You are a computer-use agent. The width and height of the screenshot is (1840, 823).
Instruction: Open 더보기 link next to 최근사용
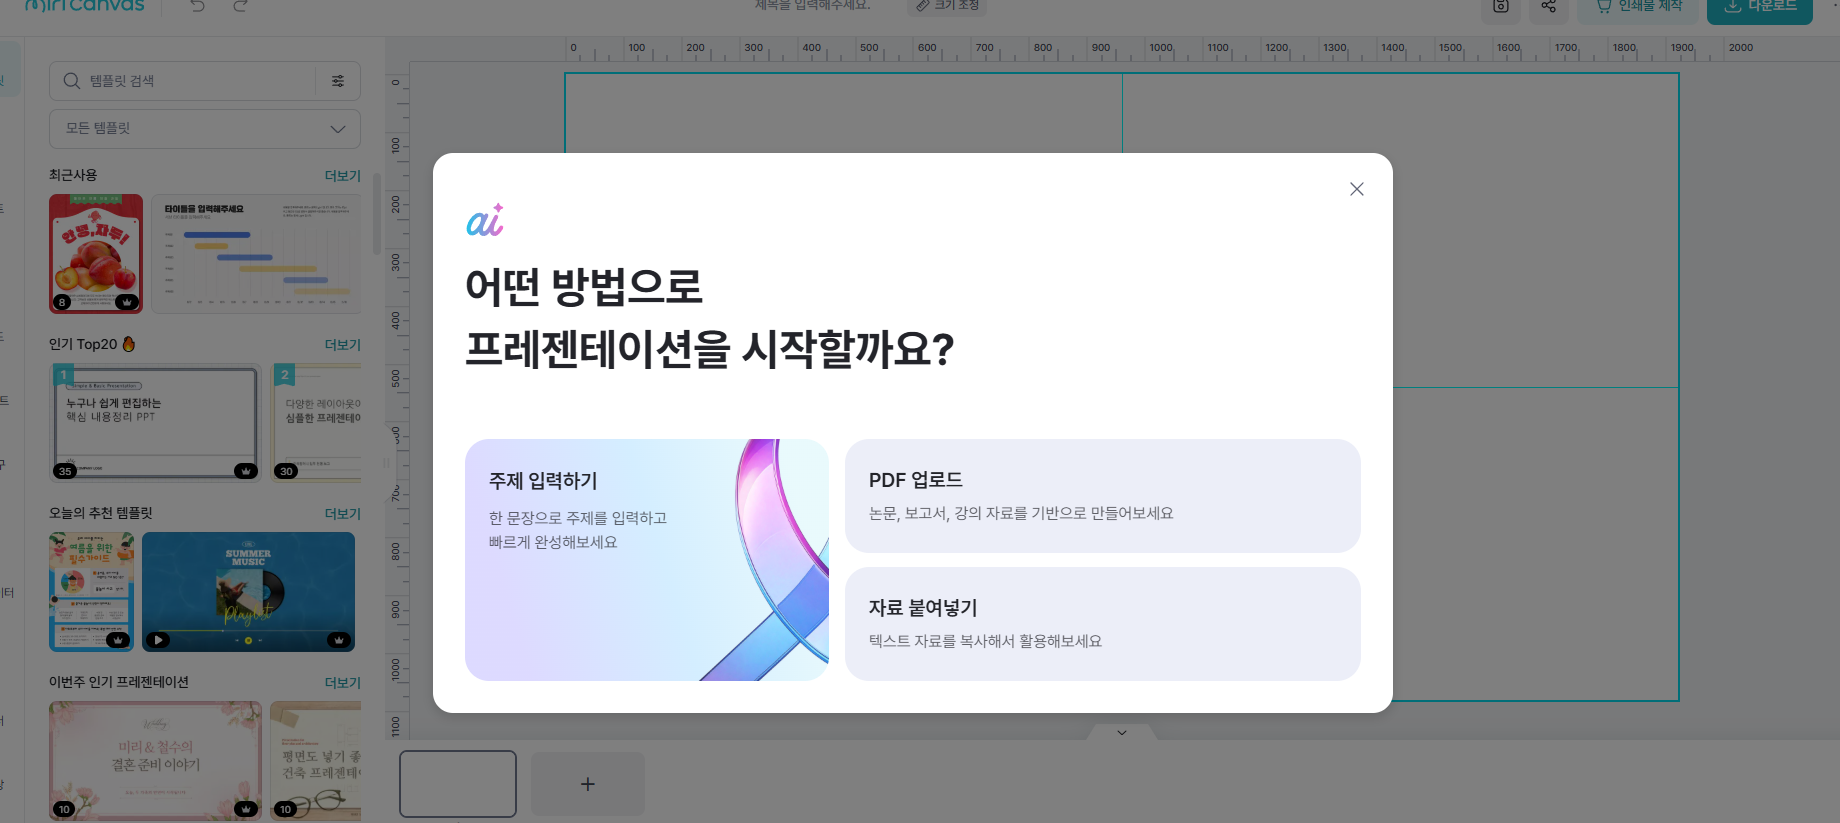(x=342, y=176)
